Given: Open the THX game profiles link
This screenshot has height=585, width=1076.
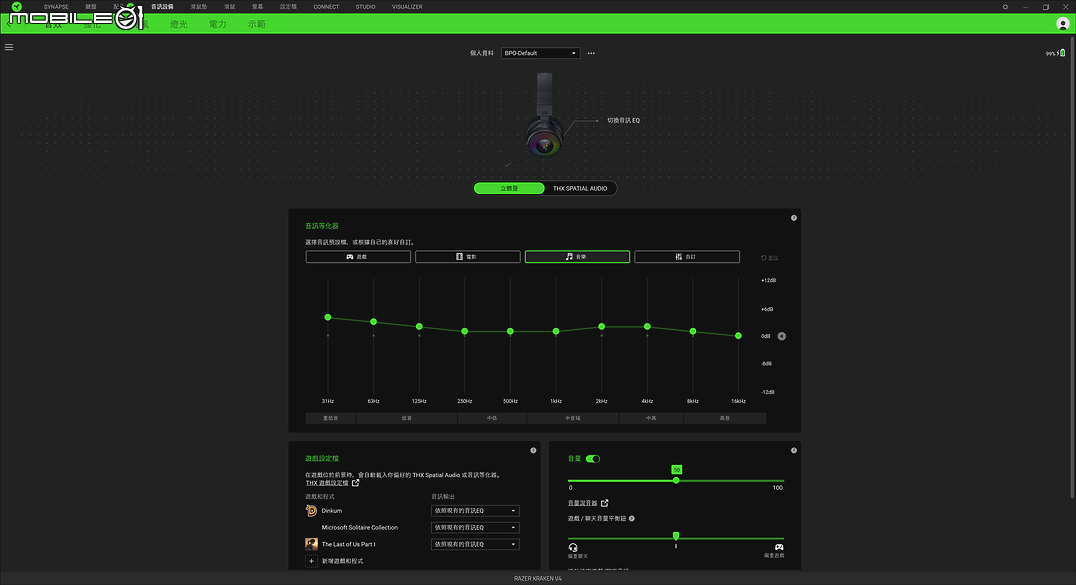Looking at the screenshot, I should tap(327, 483).
